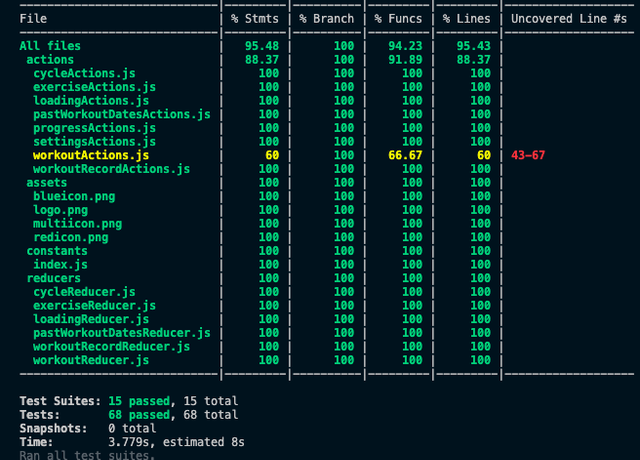Click the '% Branch' column header
640x460 pixels.
327,19
